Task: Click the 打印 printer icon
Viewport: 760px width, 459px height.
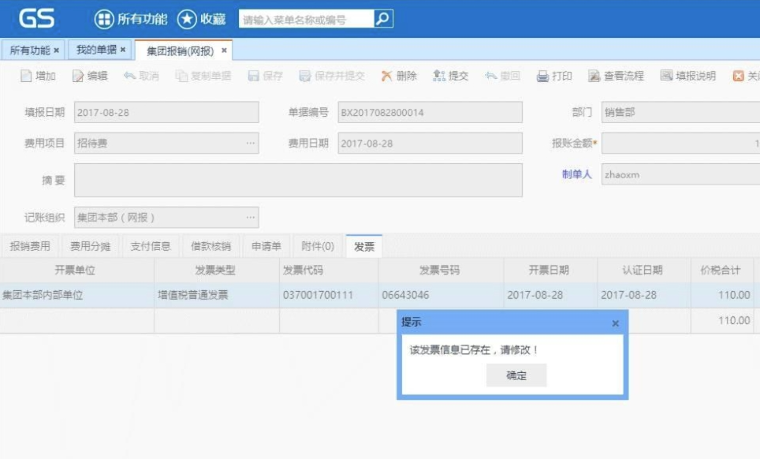Action: click(542, 76)
